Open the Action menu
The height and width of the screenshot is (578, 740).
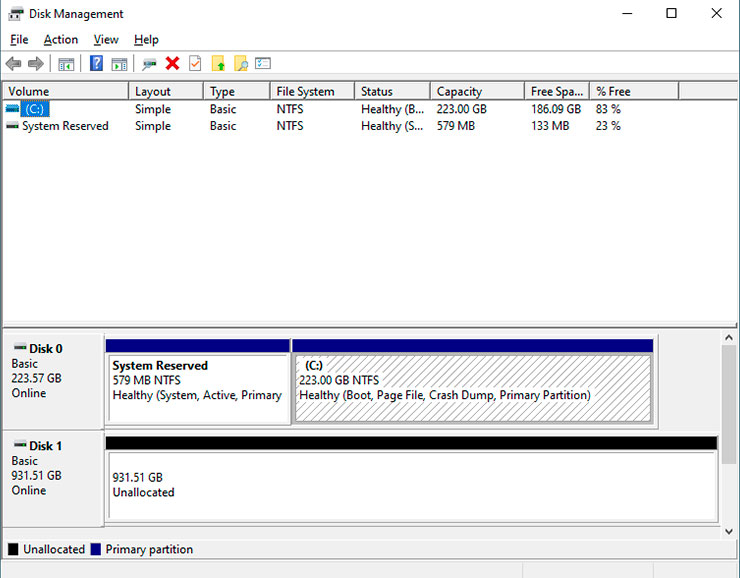pos(61,40)
